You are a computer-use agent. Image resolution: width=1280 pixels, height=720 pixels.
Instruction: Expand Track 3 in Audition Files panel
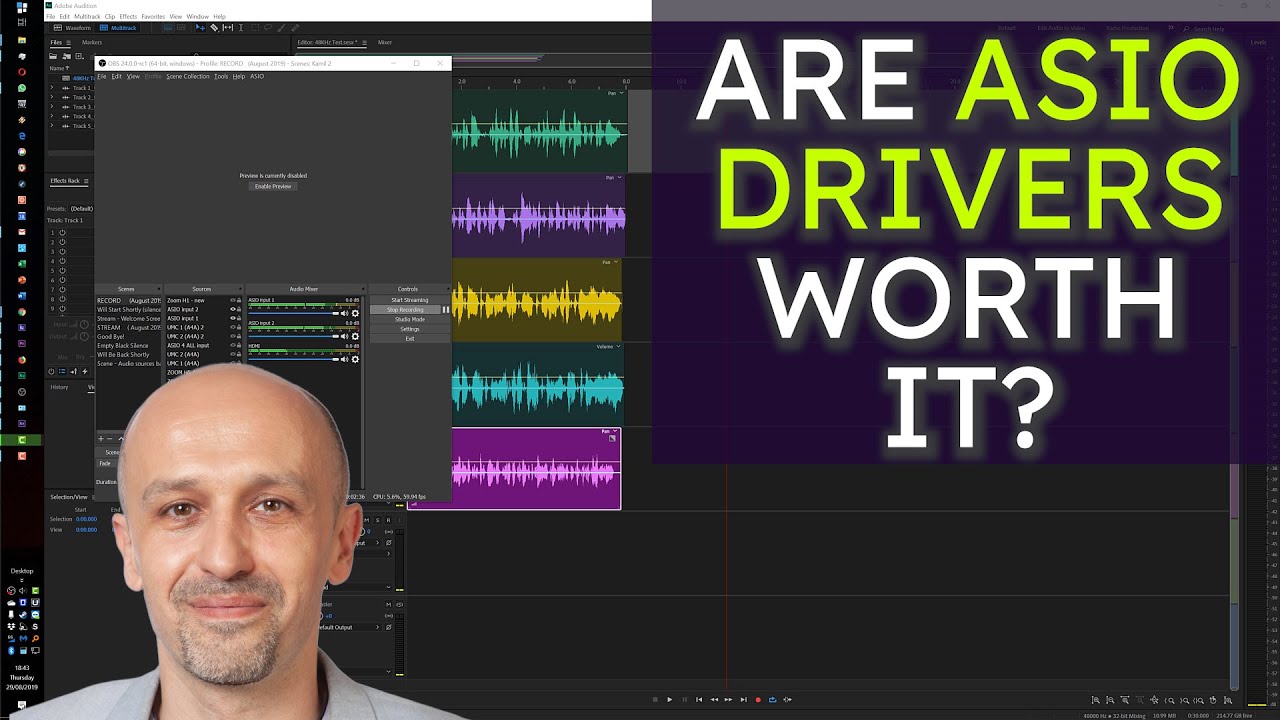click(x=52, y=106)
